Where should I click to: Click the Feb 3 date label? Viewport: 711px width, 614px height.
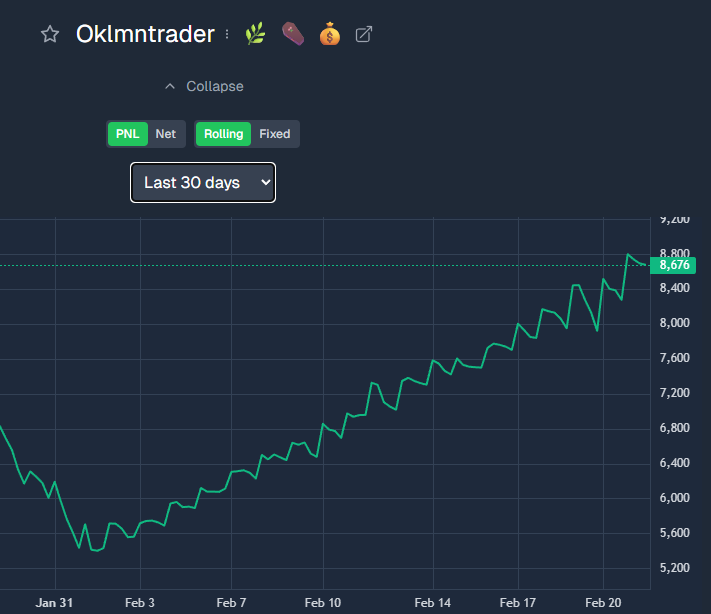pyautogui.click(x=140, y=603)
